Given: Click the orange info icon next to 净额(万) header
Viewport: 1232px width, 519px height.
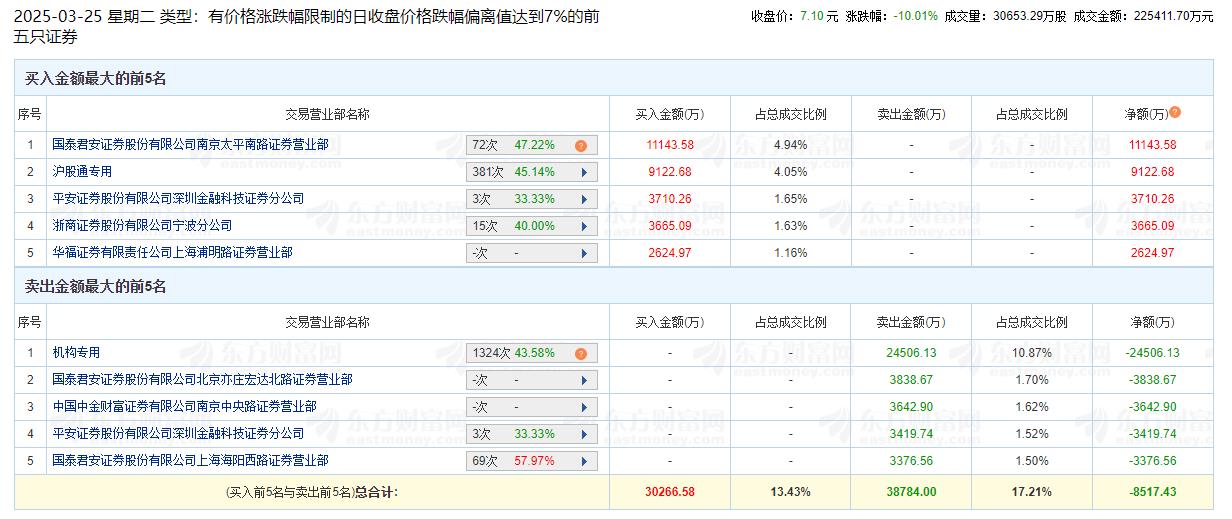Looking at the screenshot, I should [1175, 113].
